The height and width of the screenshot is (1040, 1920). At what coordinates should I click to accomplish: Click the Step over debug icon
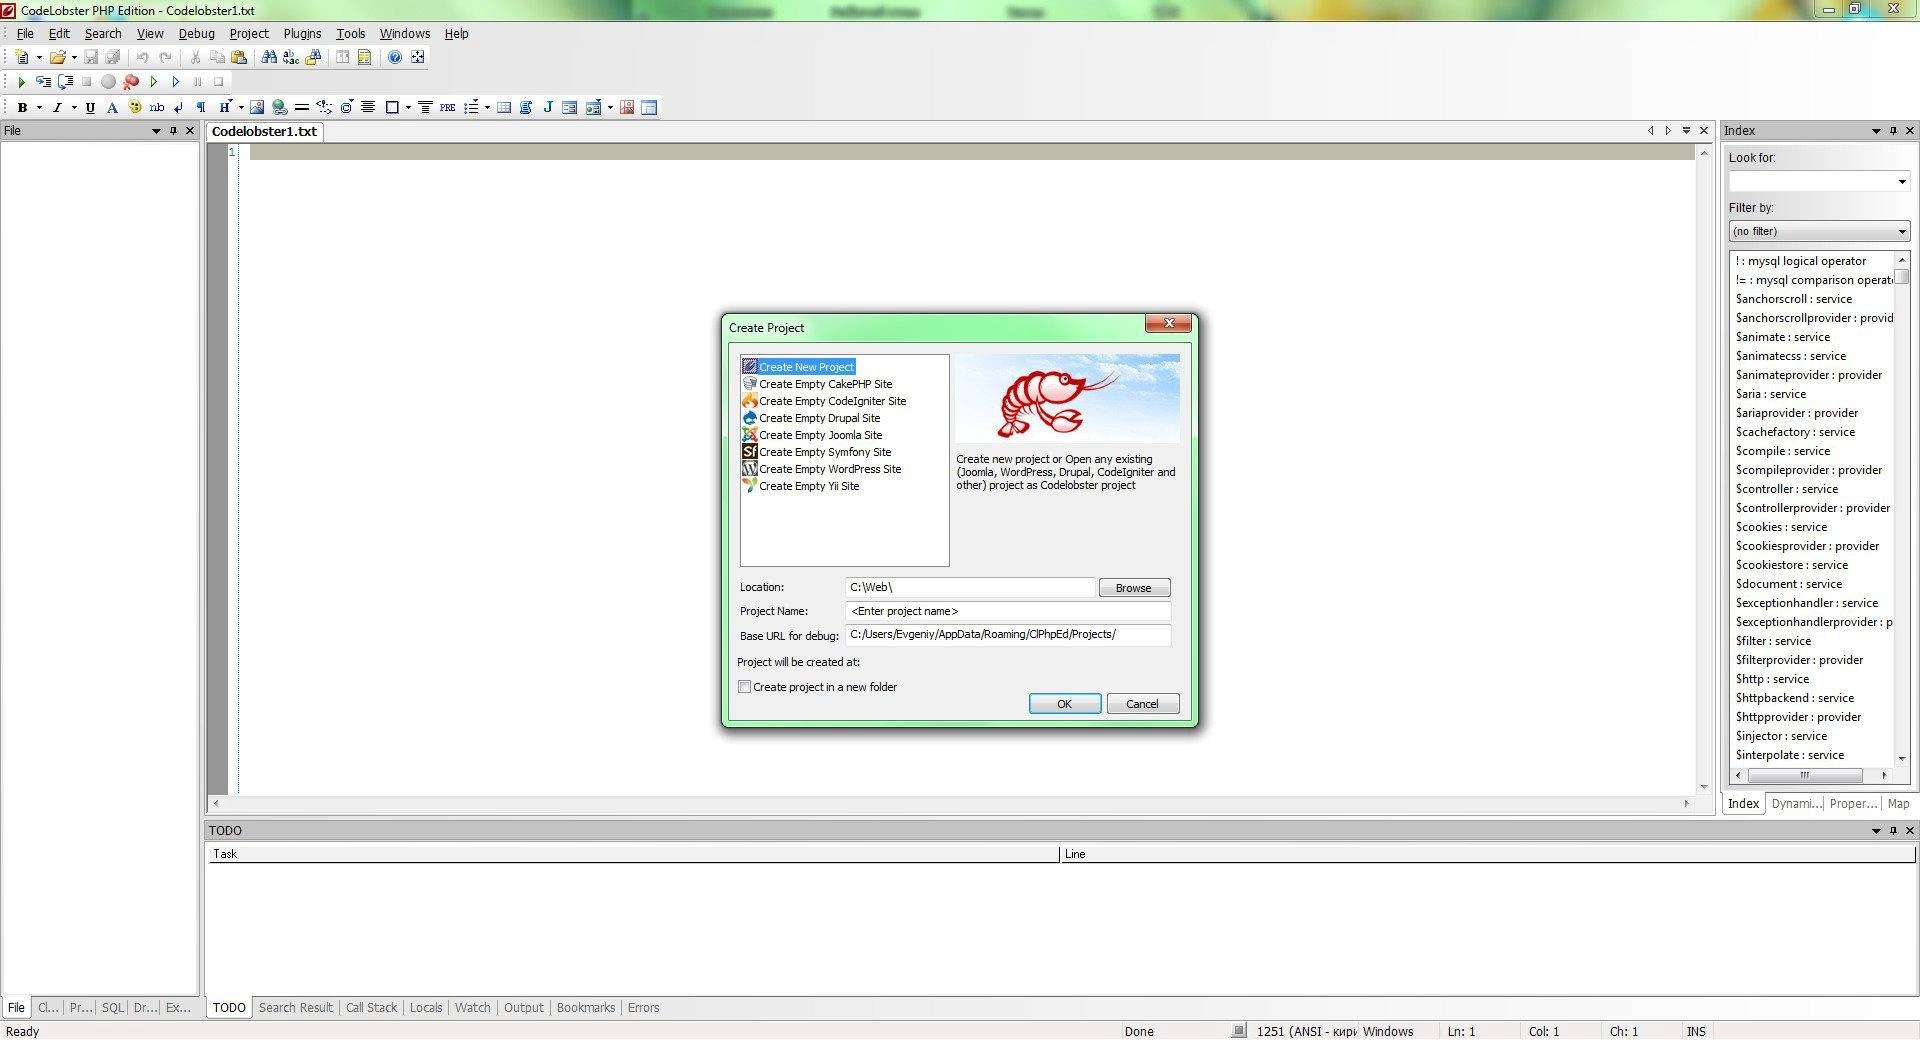65,82
